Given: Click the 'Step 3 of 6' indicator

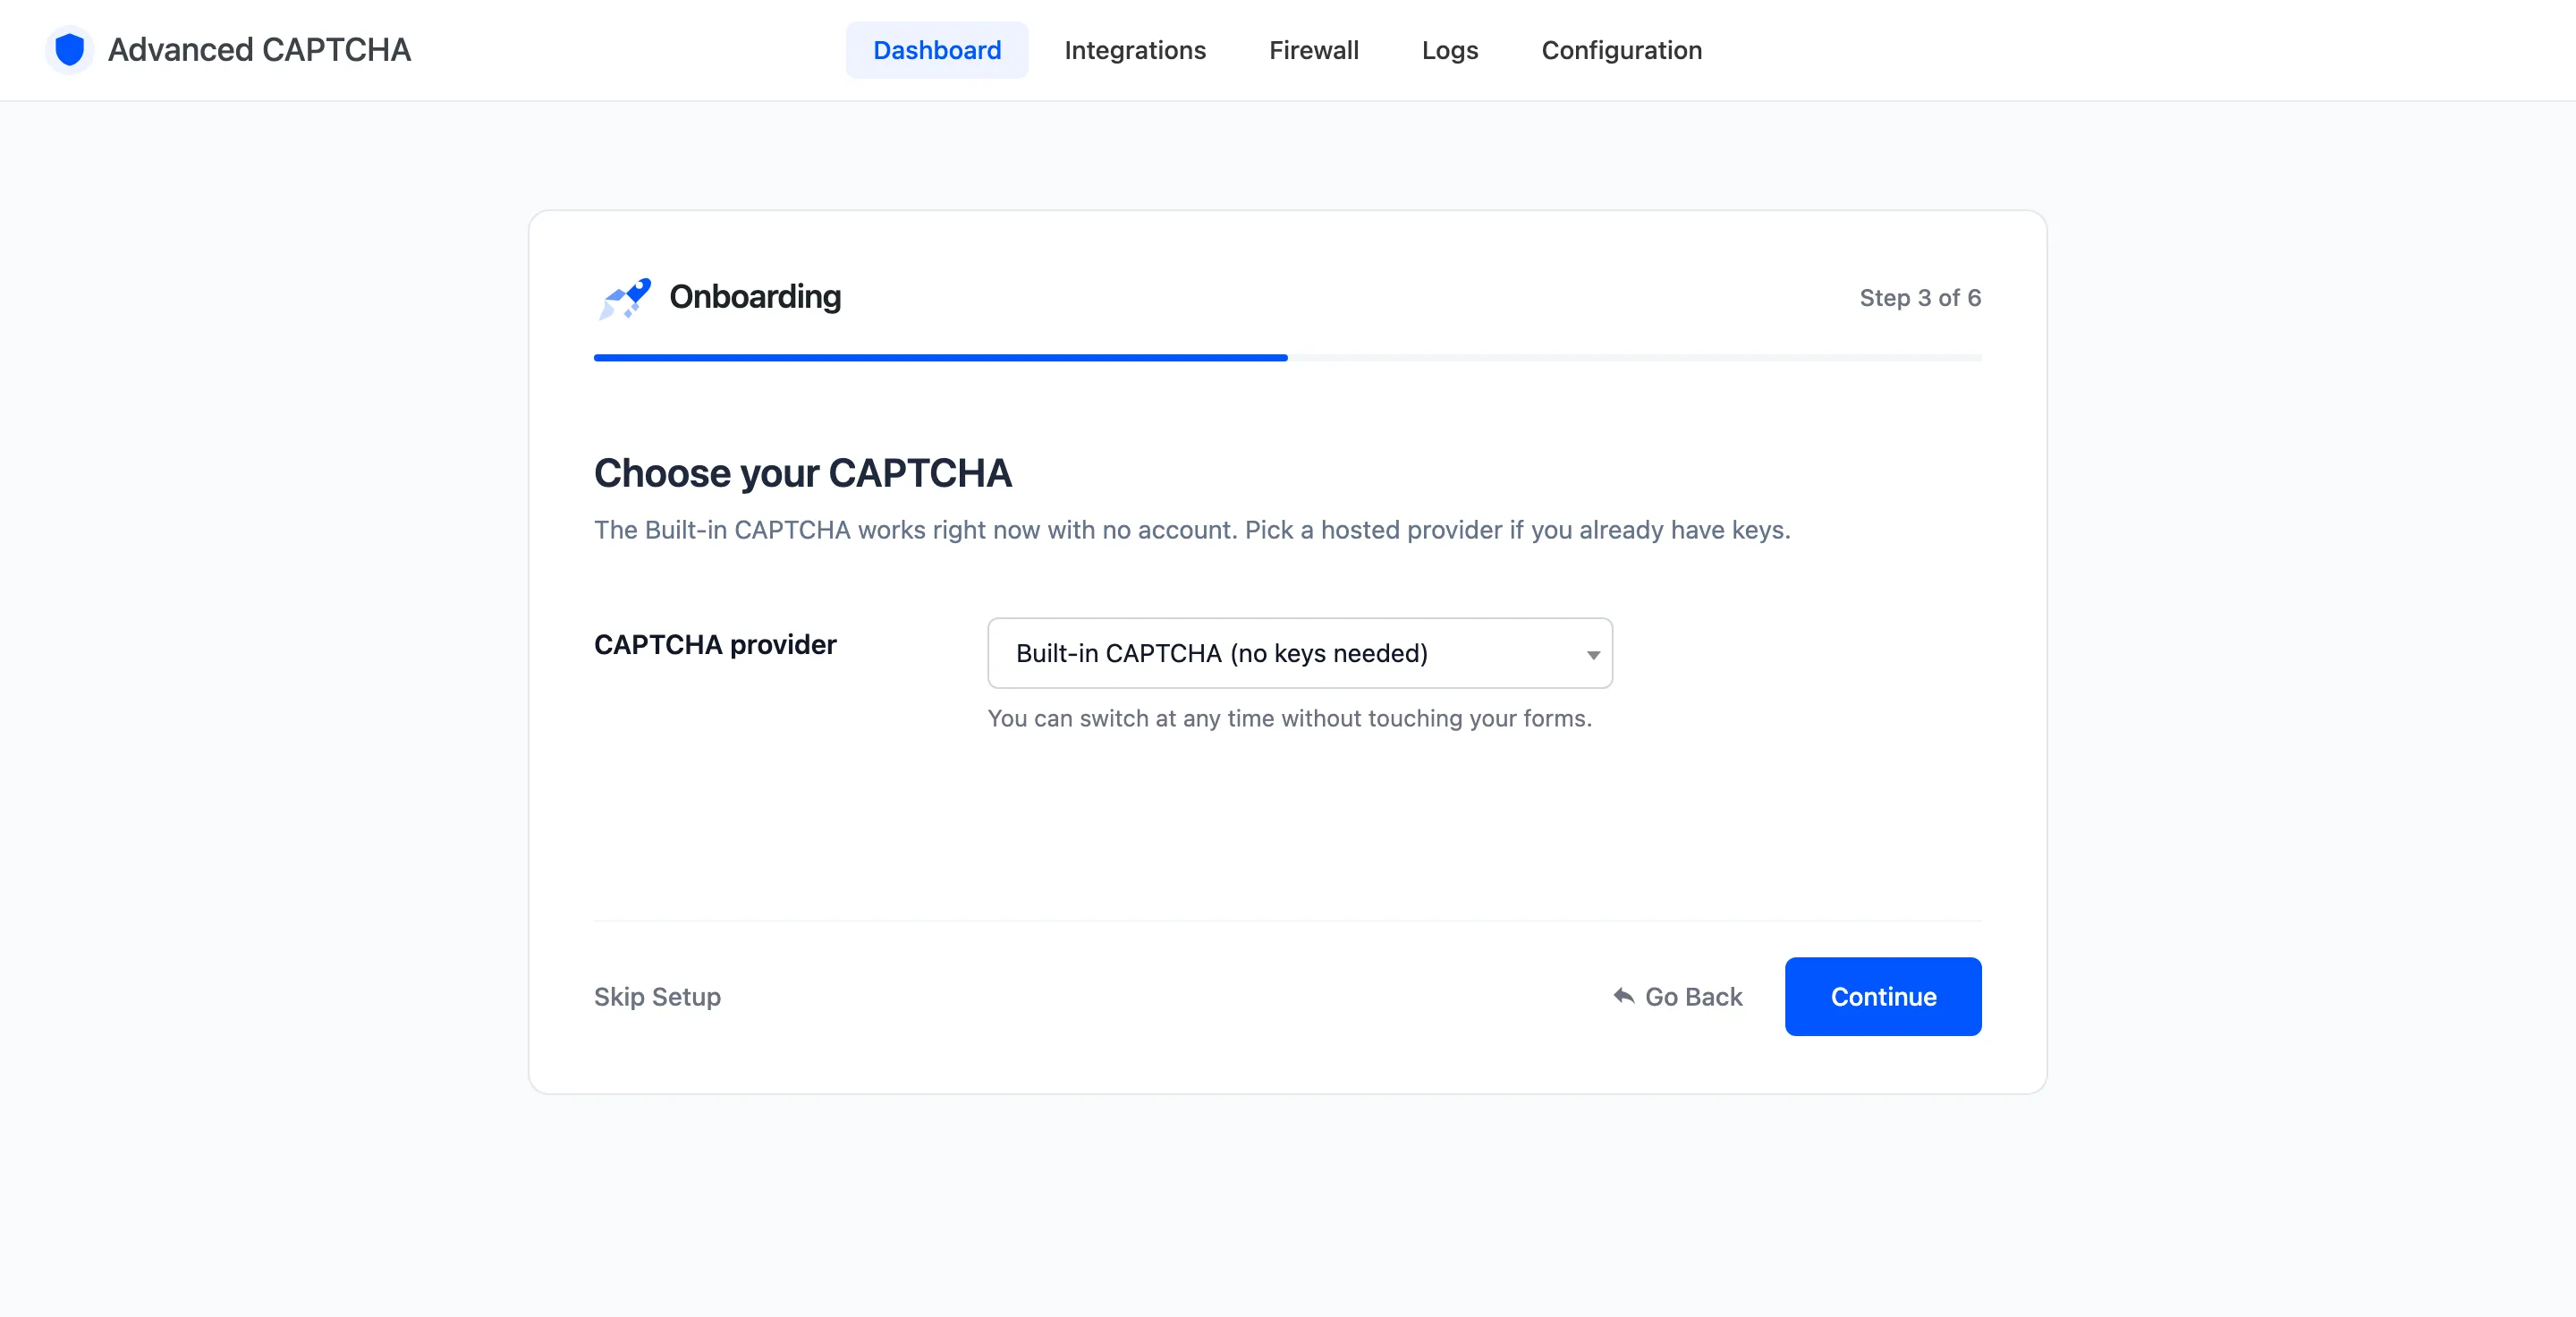Looking at the screenshot, I should click(x=1919, y=298).
